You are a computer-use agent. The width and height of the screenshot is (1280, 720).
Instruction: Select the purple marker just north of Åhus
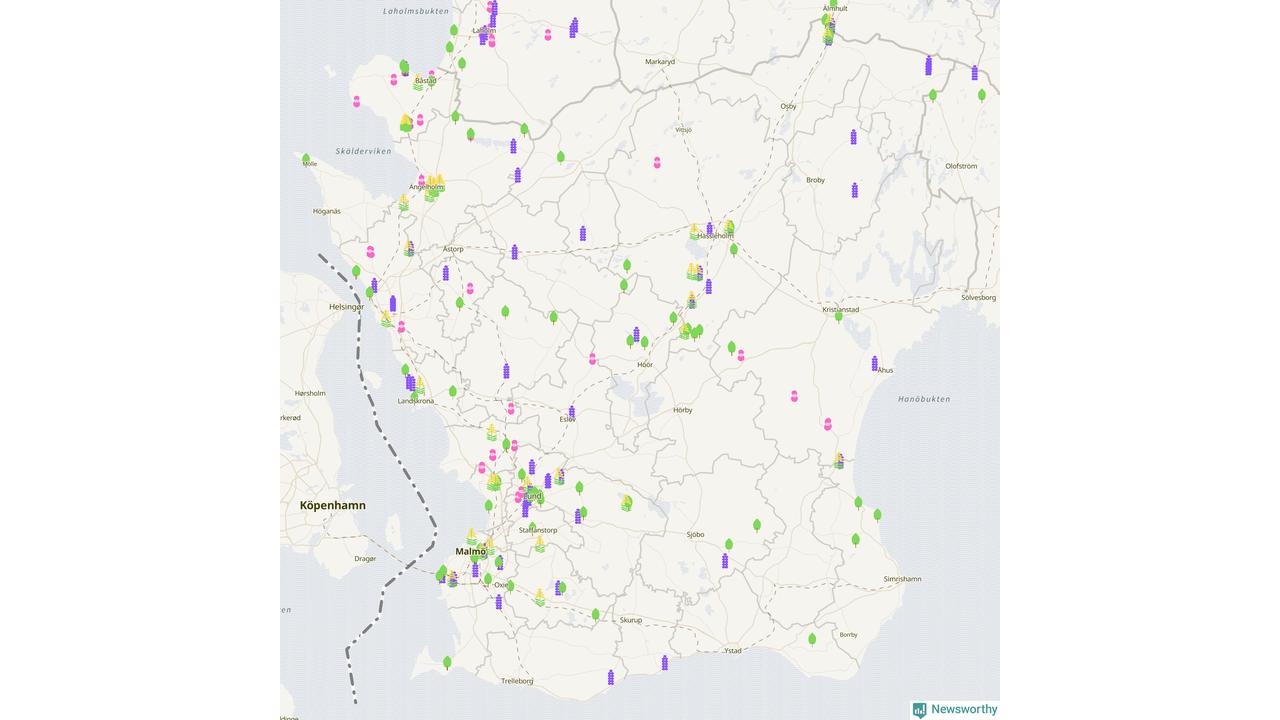pos(874,363)
